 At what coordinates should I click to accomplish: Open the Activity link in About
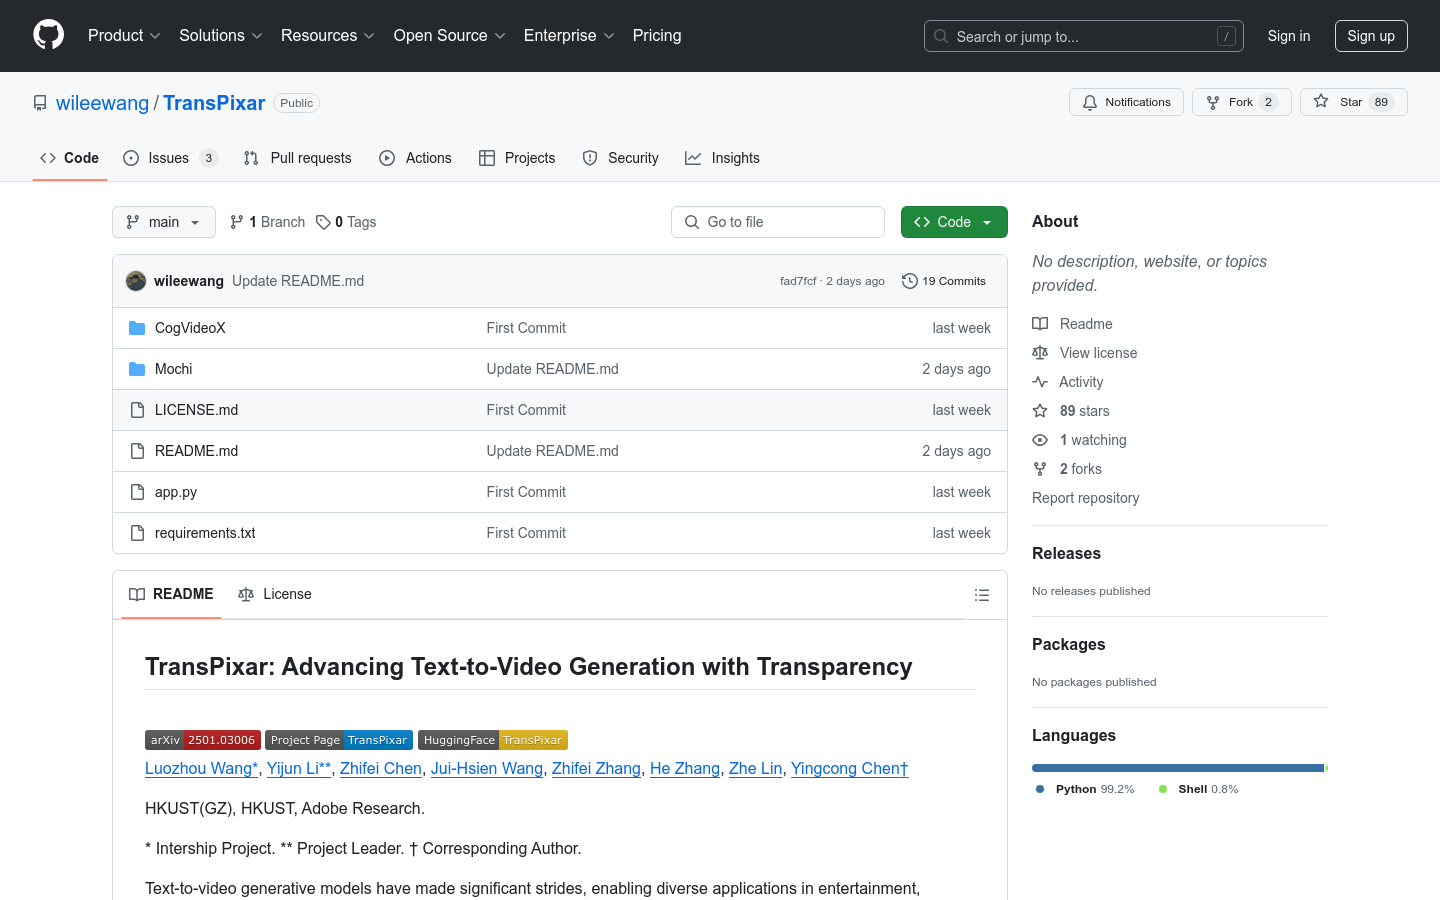1068,382
